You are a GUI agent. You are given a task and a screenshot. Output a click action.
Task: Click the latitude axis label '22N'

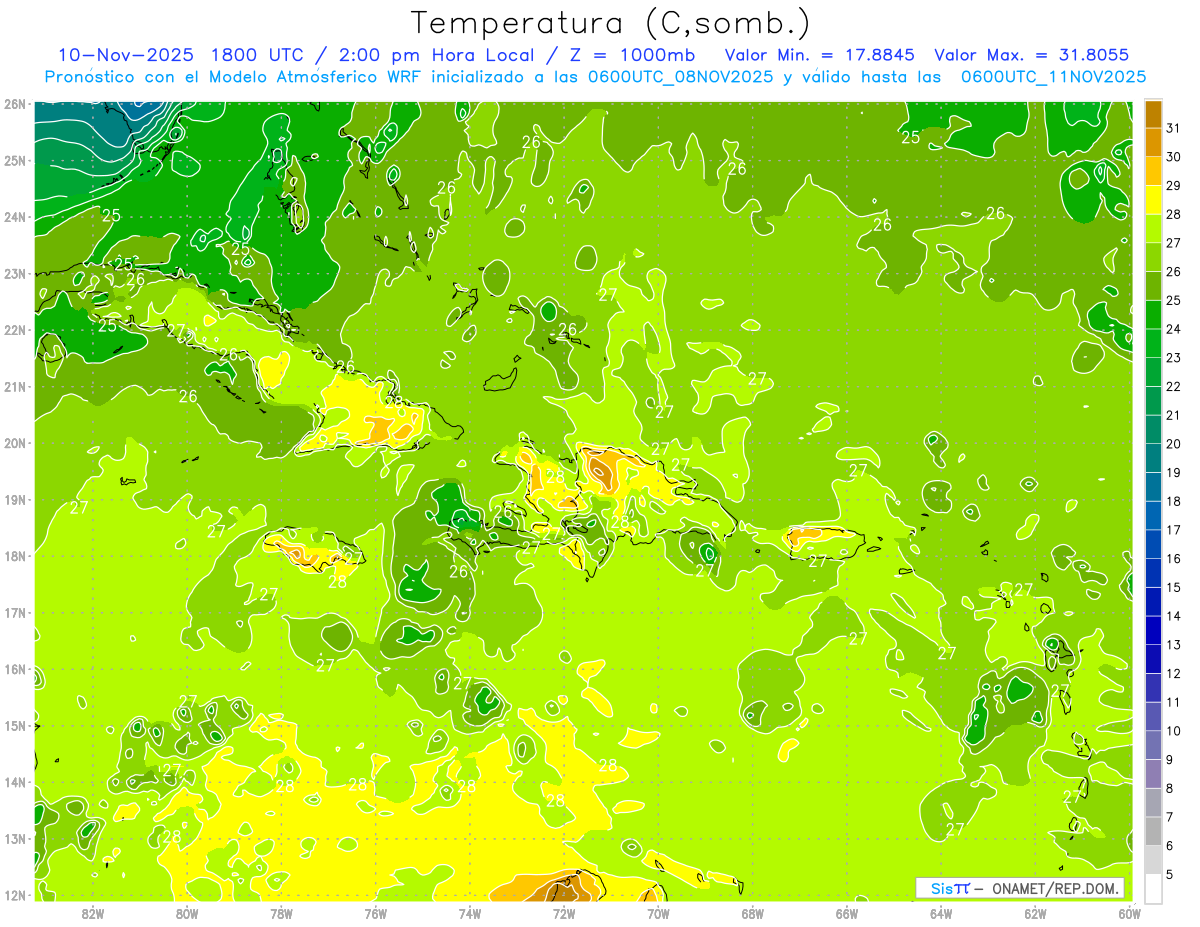[15, 330]
